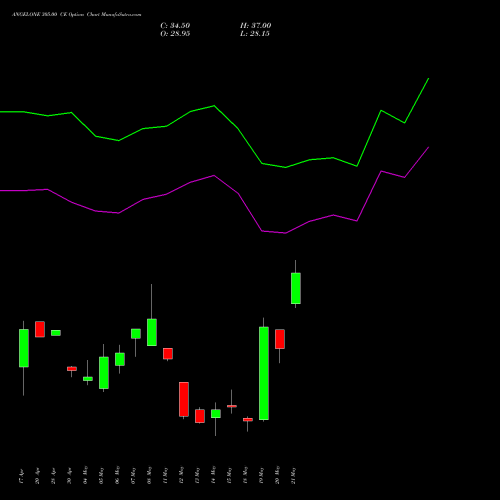Click the red candle for 20 May
Screen dimensions: 500x500
coord(280,339)
